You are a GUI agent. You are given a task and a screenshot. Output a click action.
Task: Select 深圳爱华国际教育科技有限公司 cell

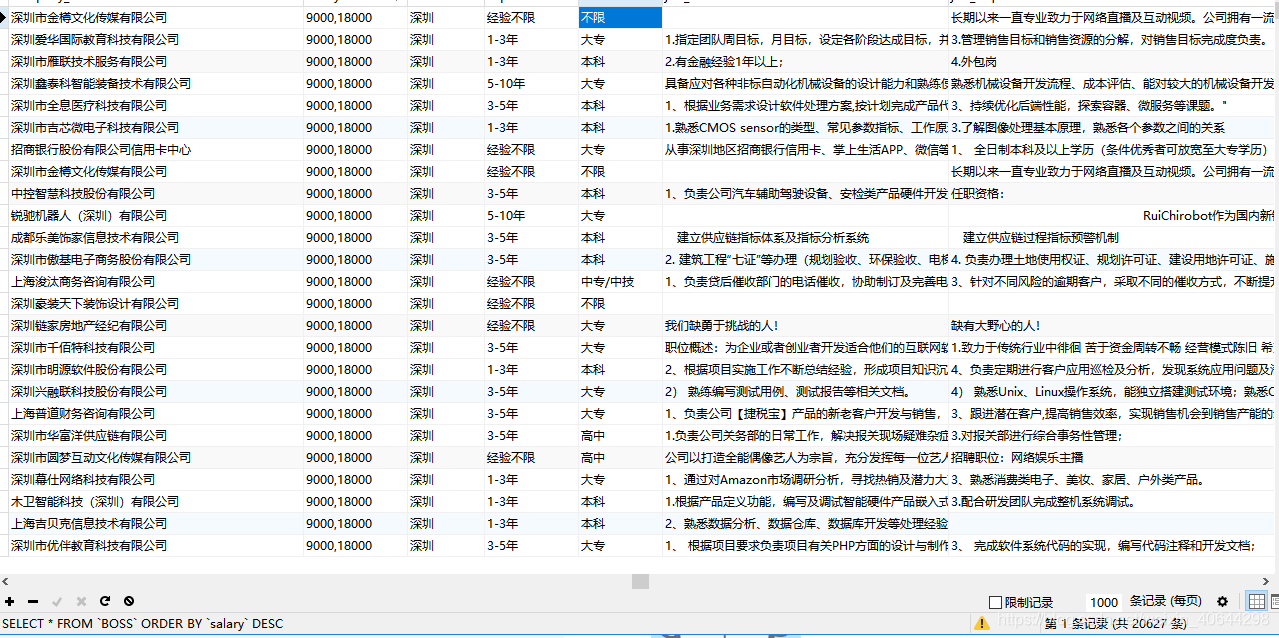pyautogui.click(x=155, y=39)
